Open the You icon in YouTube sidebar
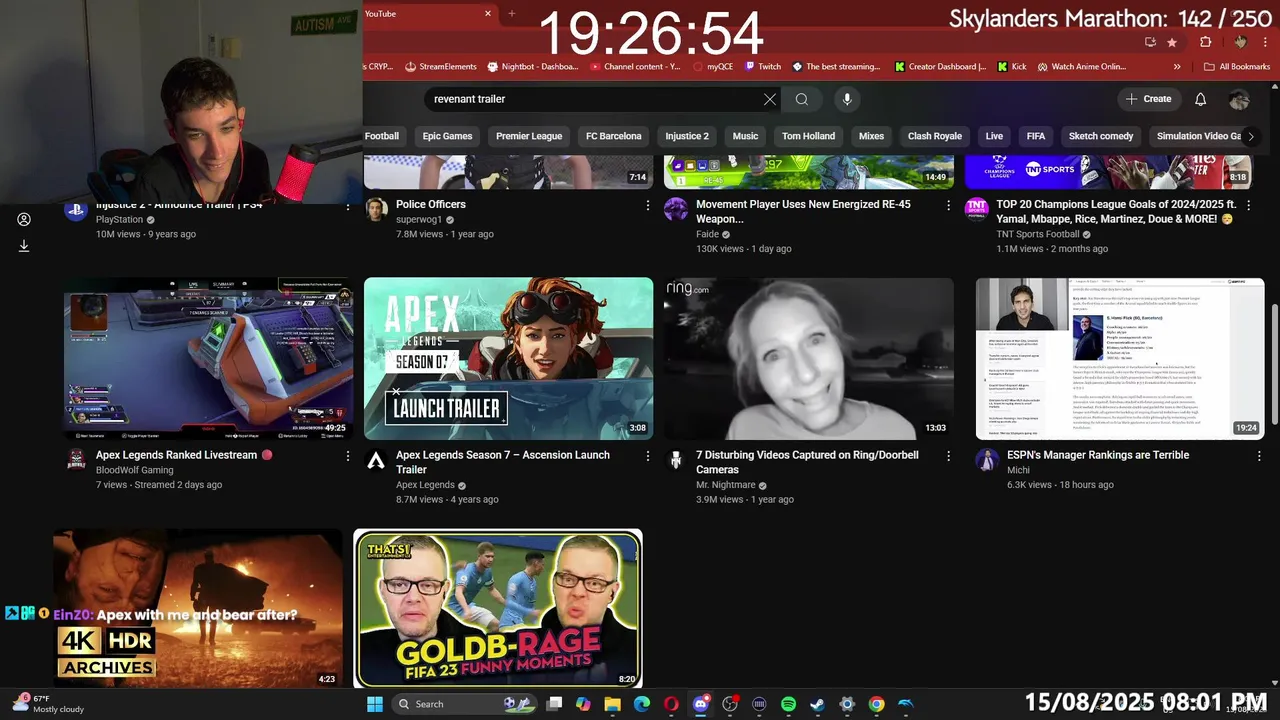The width and height of the screenshot is (1280, 720). pos(24,219)
